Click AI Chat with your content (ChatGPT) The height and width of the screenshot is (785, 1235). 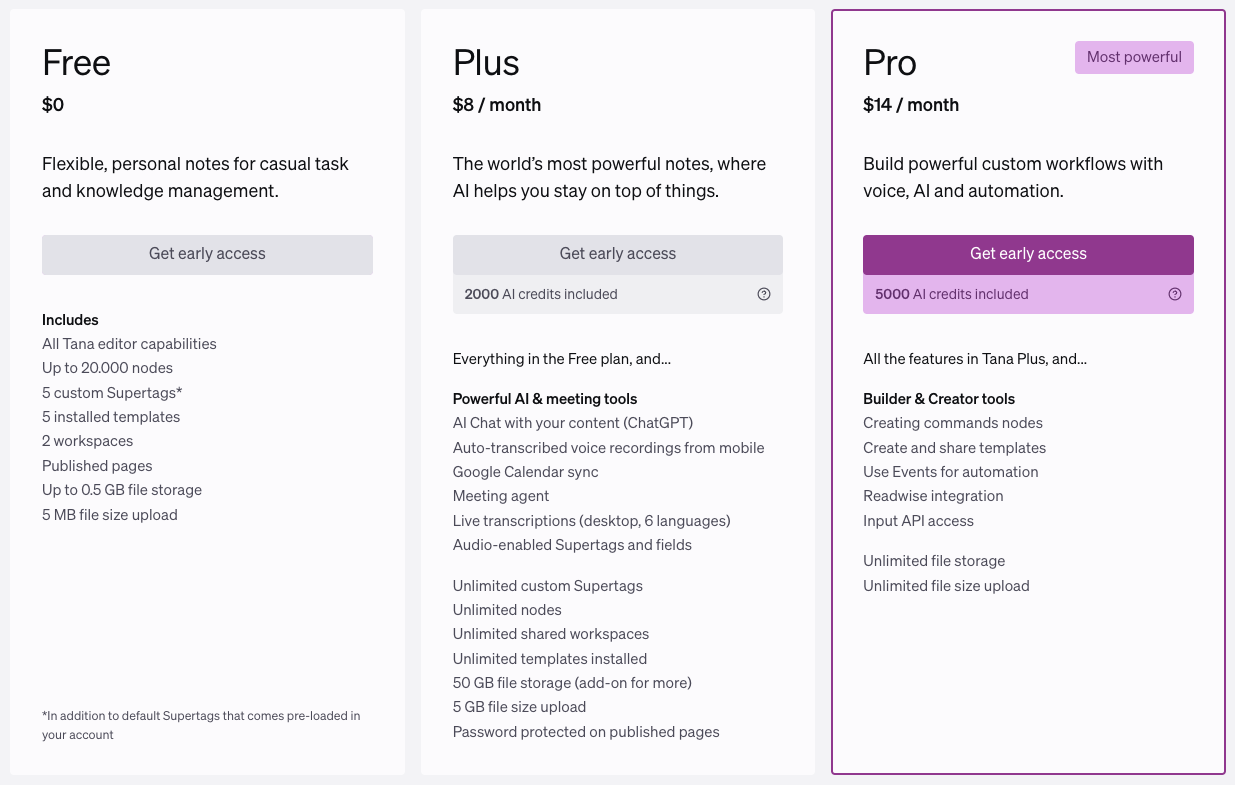573,423
